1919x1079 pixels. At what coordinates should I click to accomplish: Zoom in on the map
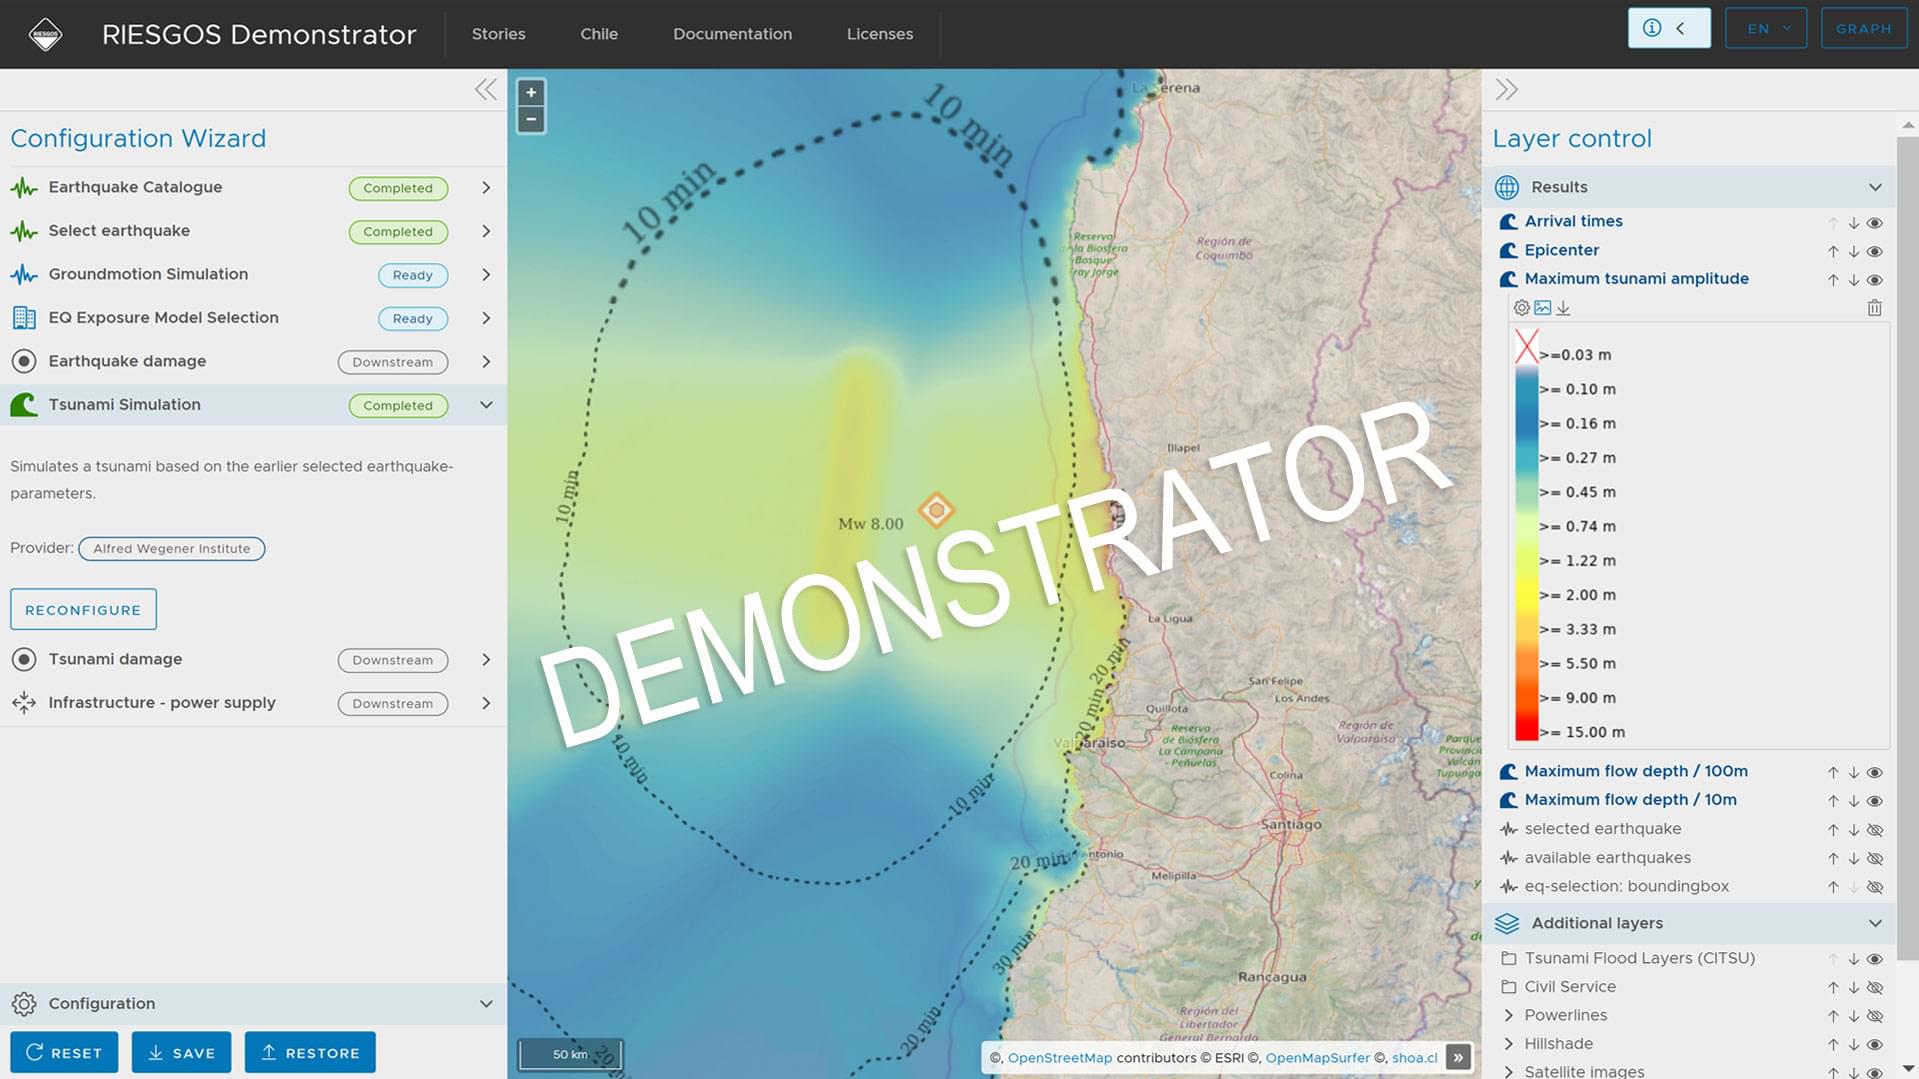point(531,93)
